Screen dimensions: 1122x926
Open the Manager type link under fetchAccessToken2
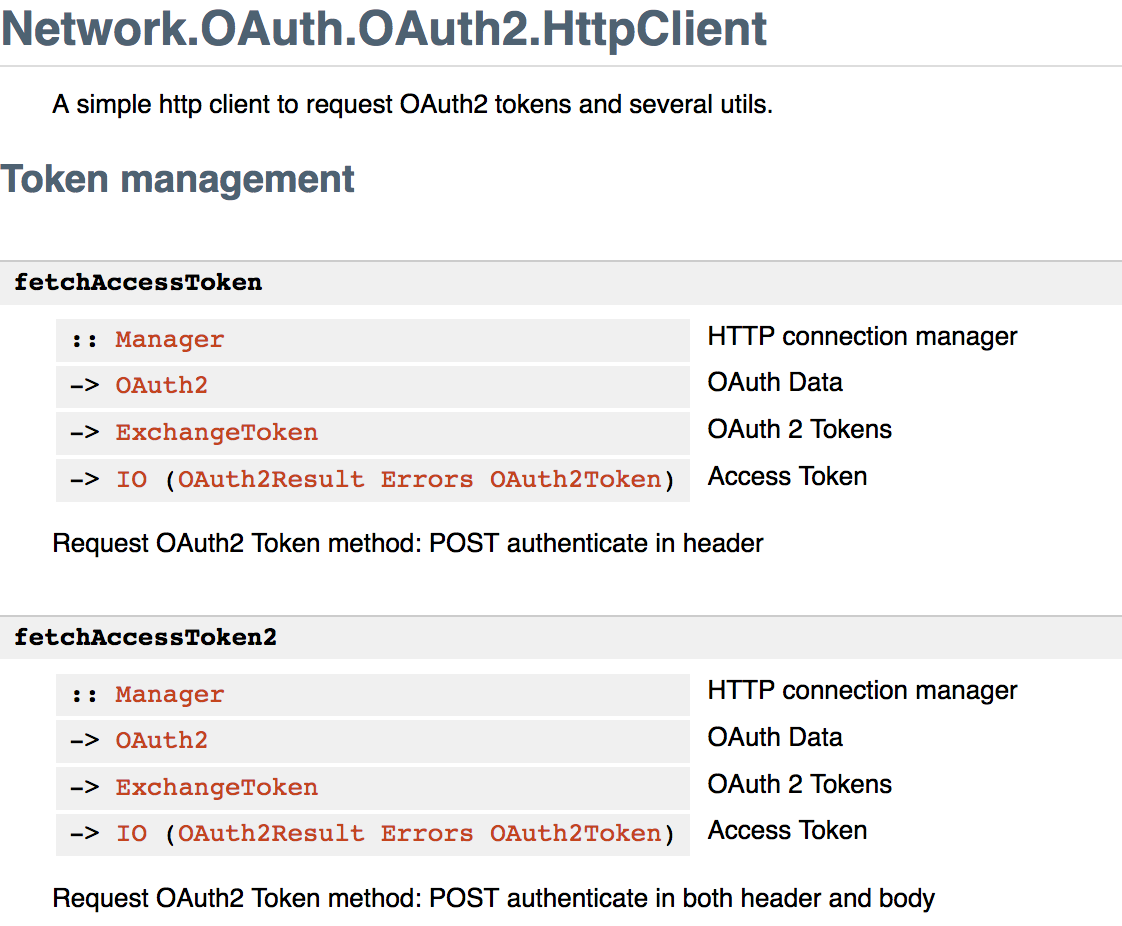[170, 694]
